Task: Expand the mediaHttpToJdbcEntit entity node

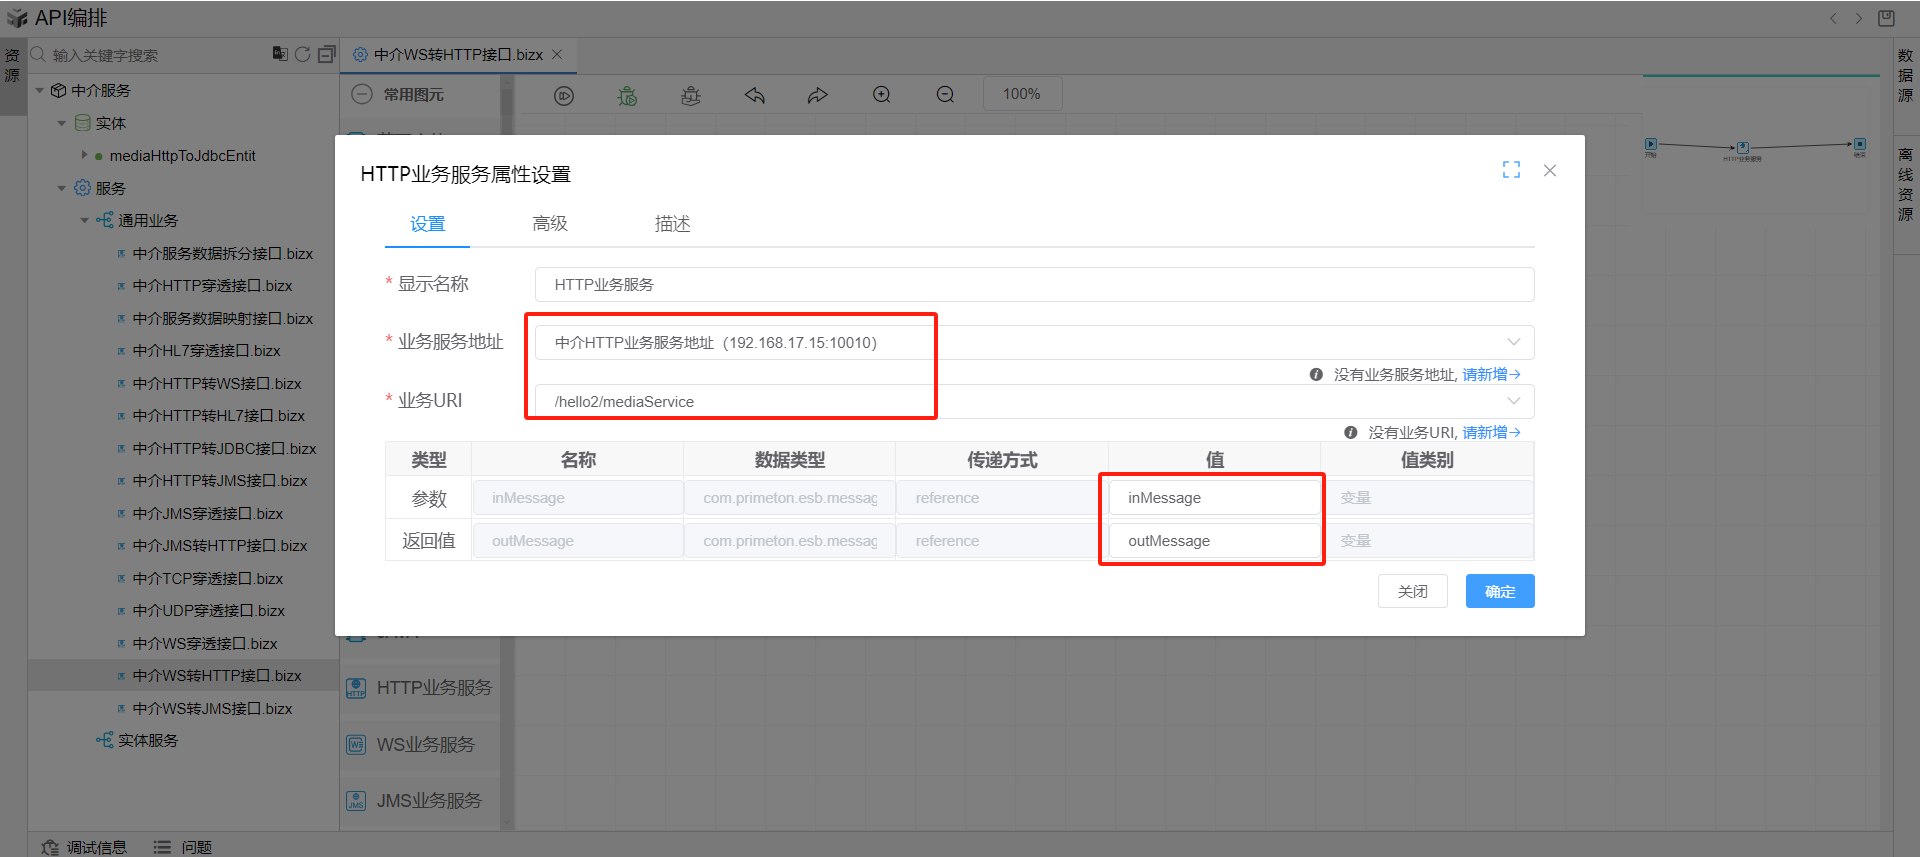Action: 85,155
